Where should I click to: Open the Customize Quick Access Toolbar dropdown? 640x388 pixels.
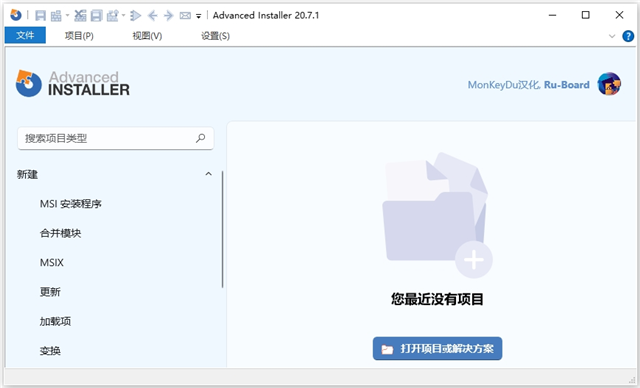(x=198, y=16)
